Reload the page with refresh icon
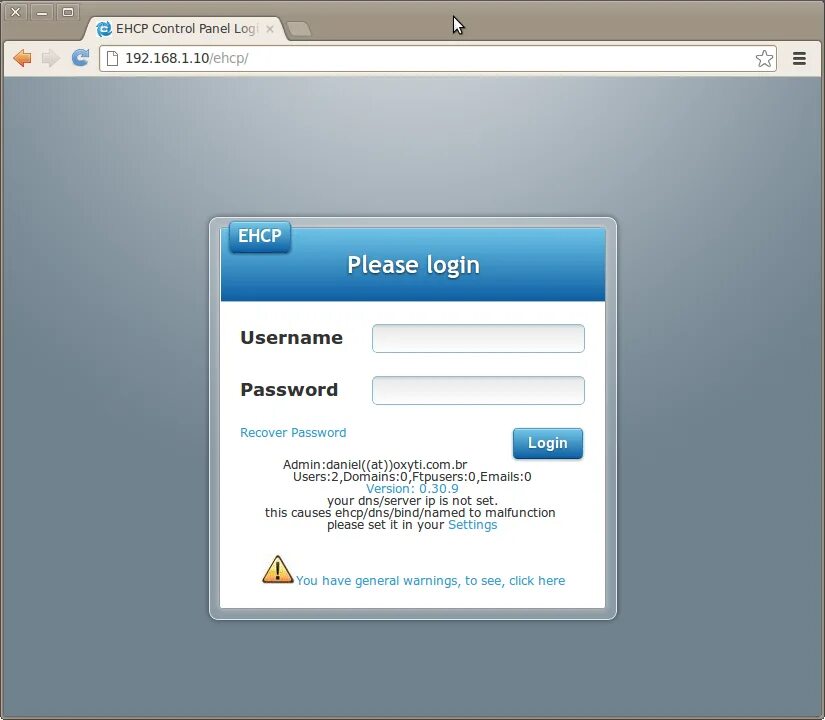The height and width of the screenshot is (720, 825). click(80, 57)
